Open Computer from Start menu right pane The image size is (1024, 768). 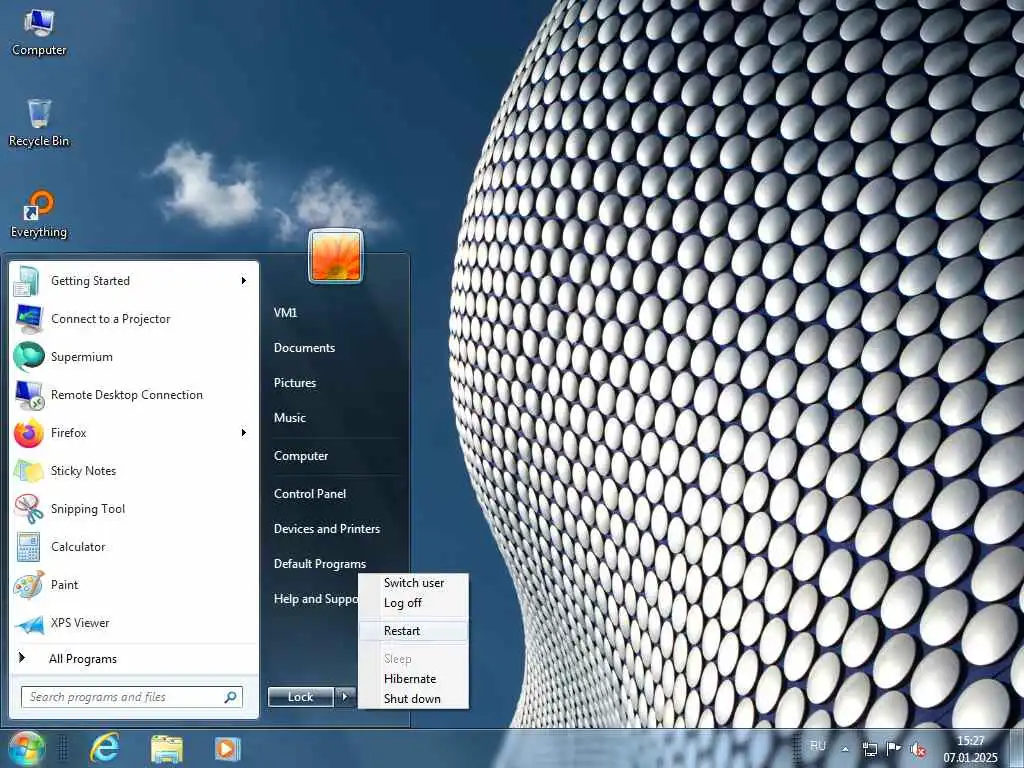pyautogui.click(x=300, y=456)
